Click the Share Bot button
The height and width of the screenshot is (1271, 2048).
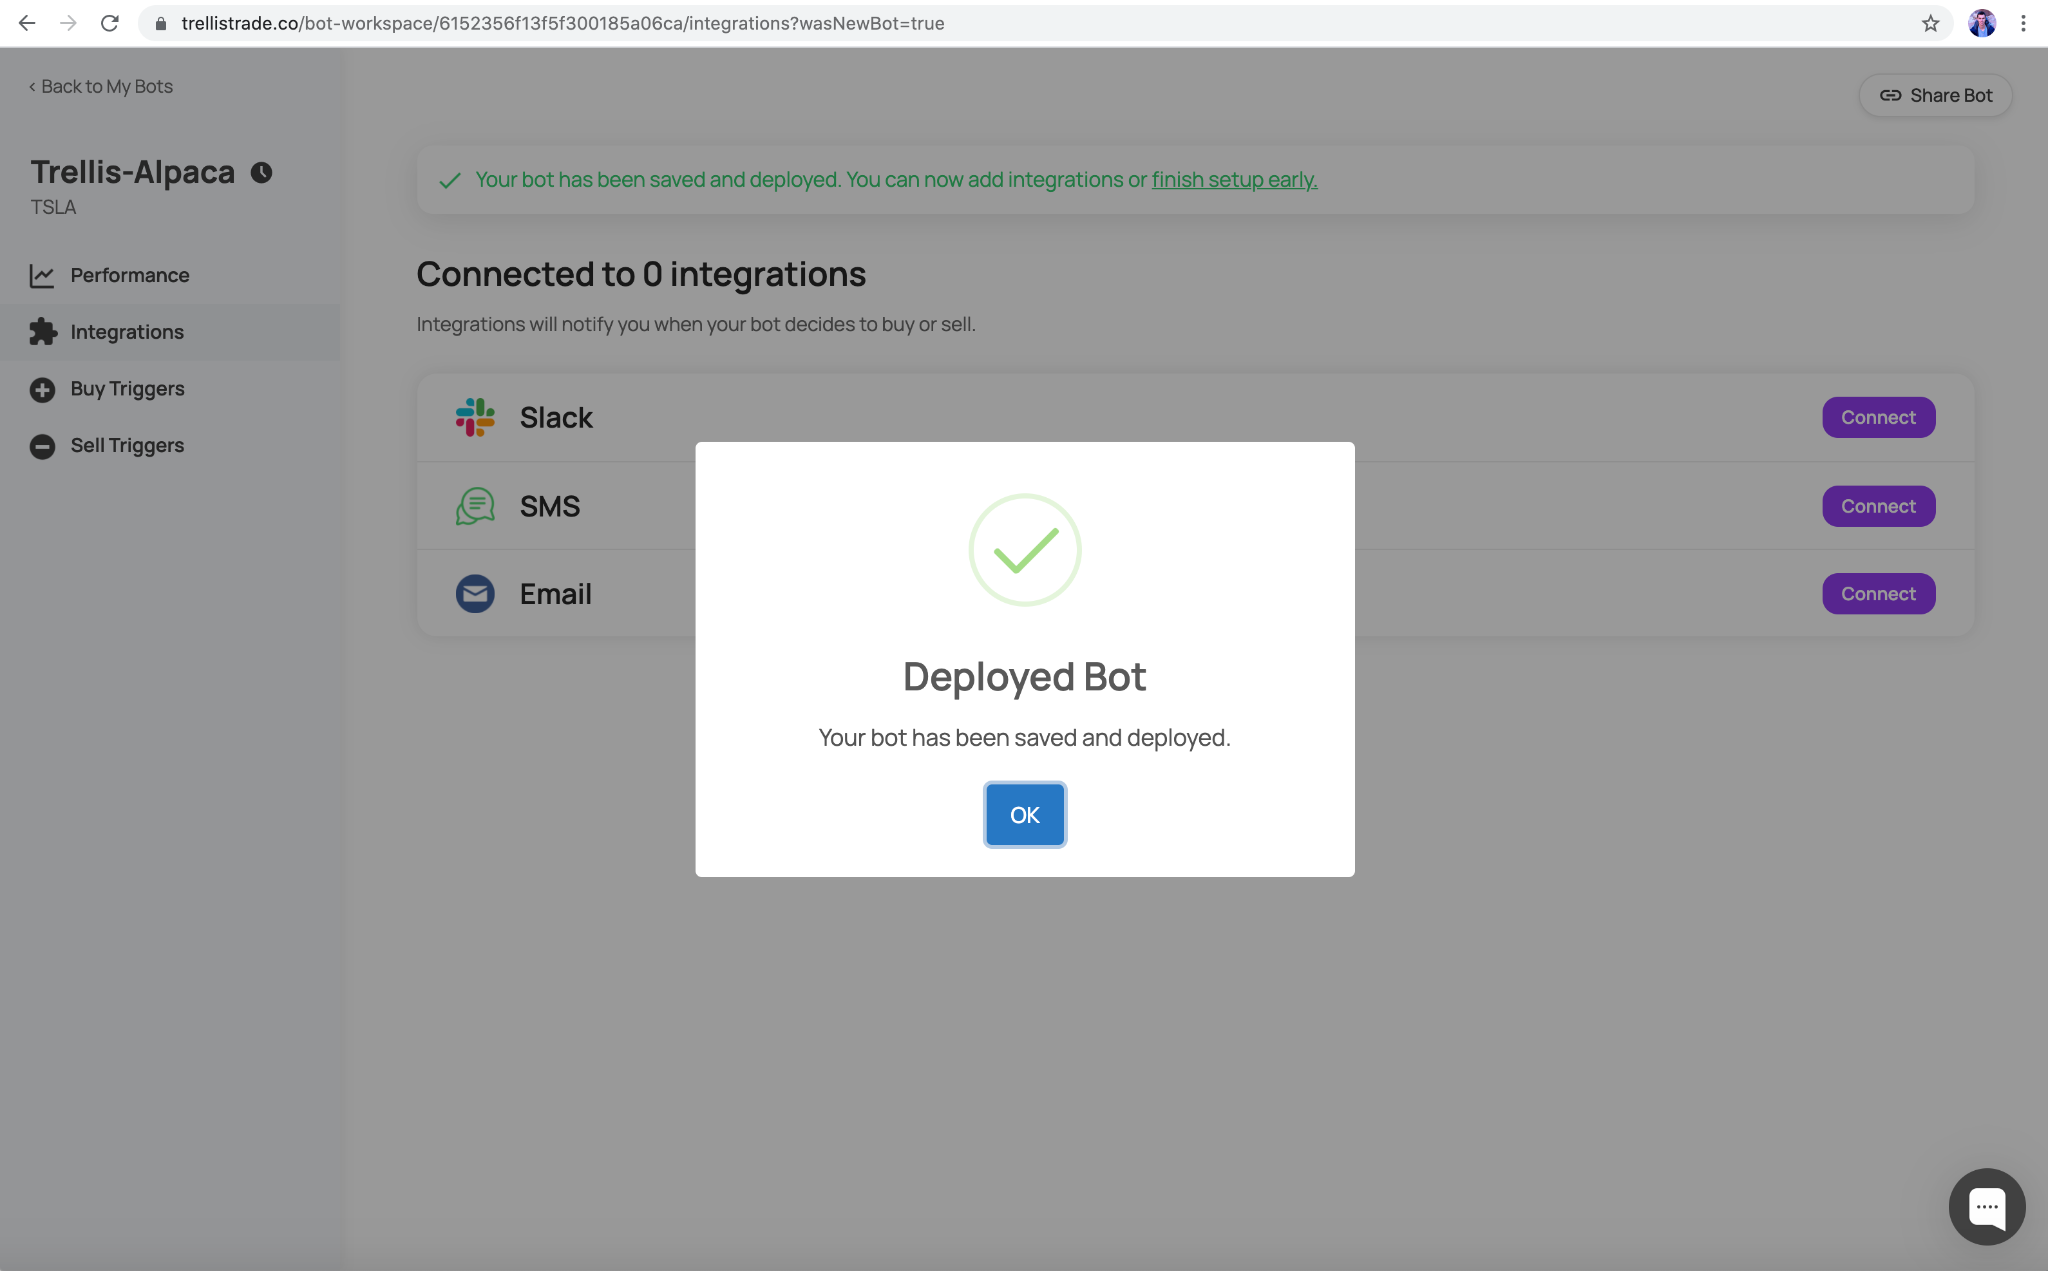pyautogui.click(x=1935, y=96)
